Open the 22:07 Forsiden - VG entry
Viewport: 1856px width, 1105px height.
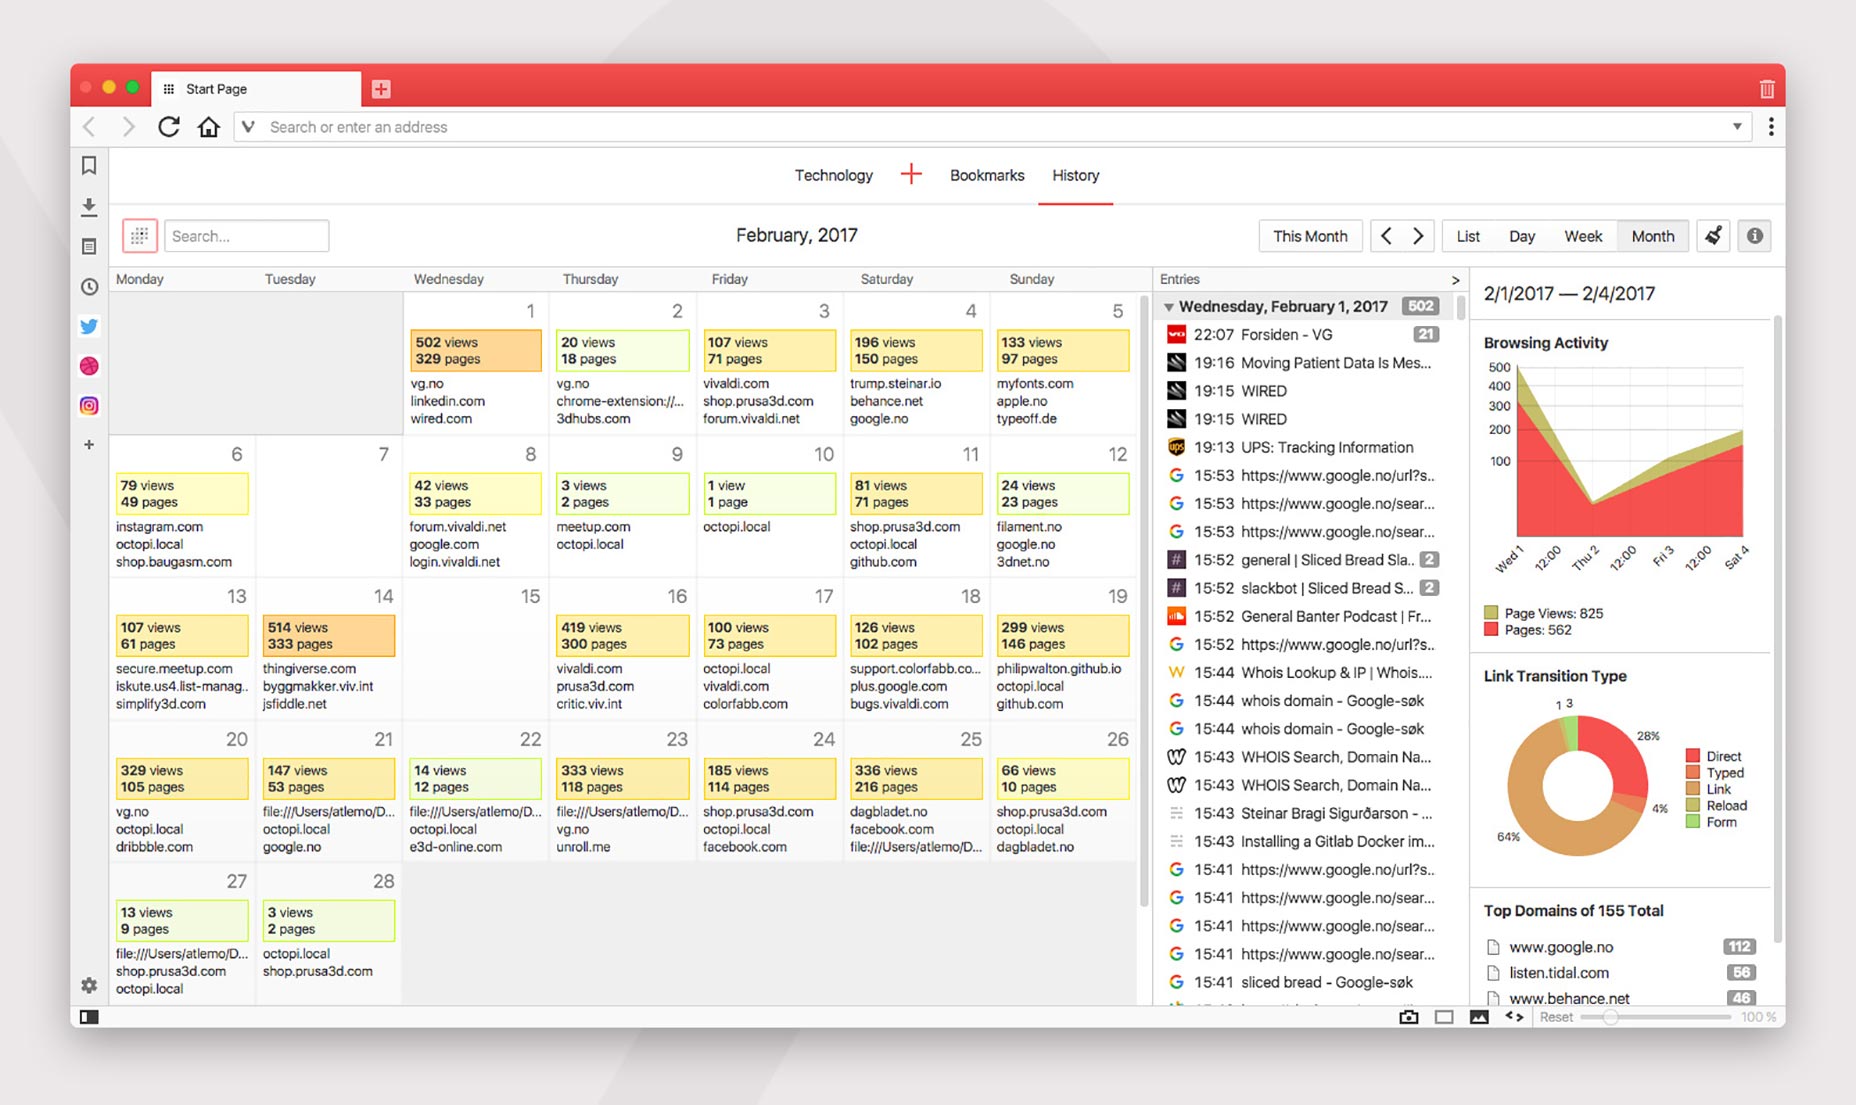1304,335
